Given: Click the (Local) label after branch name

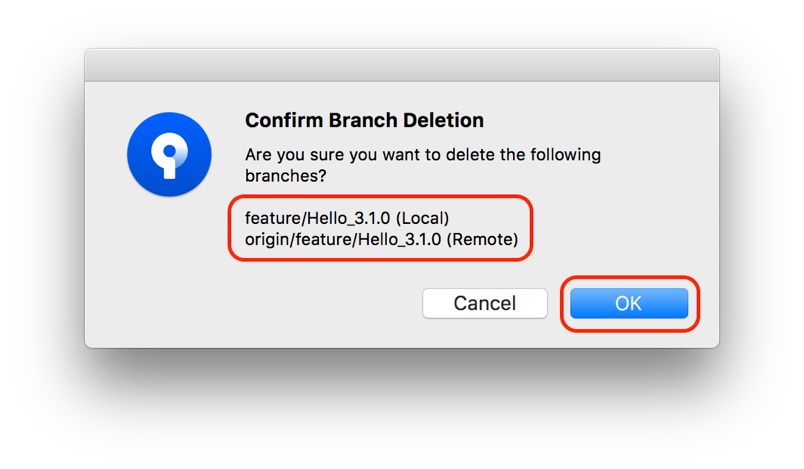Looking at the screenshot, I should coord(423,219).
